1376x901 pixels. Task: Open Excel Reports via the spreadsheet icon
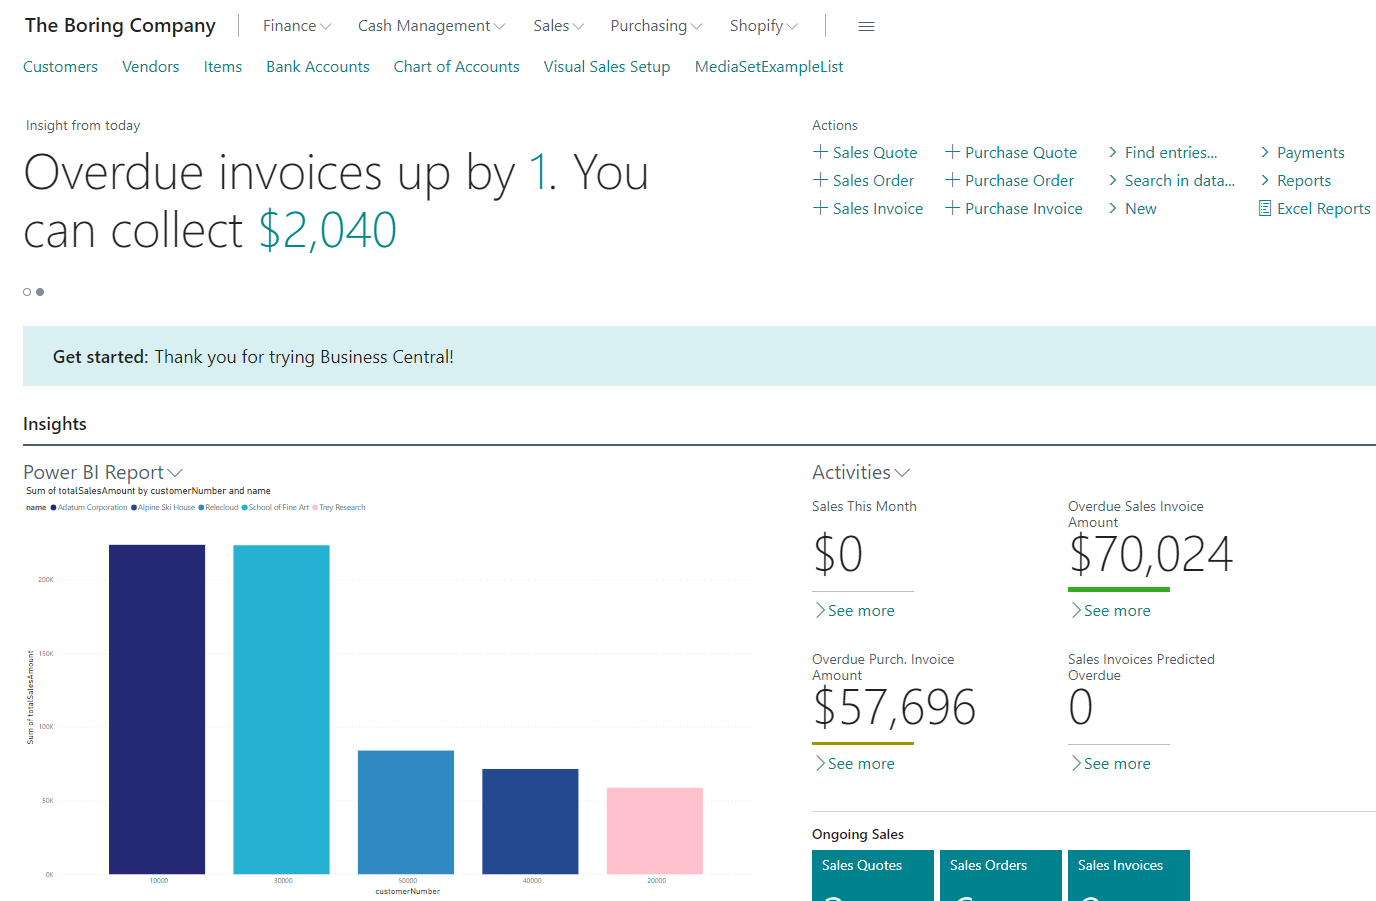tap(1264, 208)
